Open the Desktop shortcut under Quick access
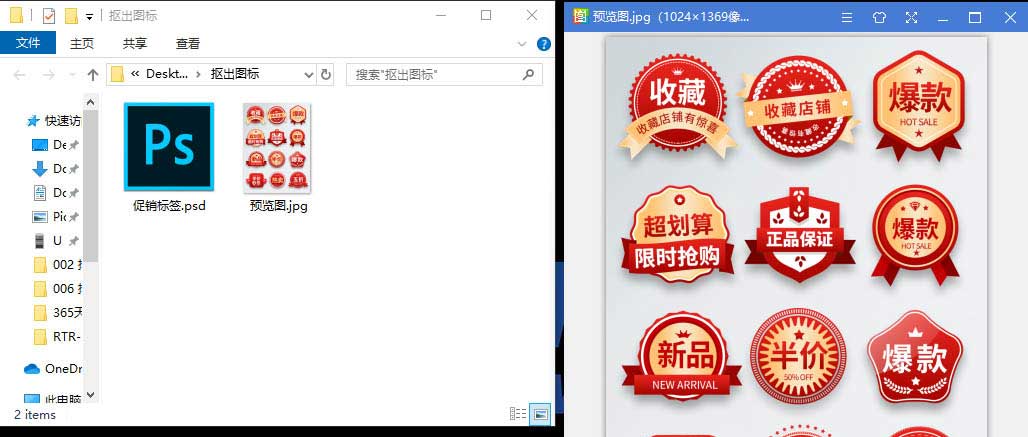The width and height of the screenshot is (1028, 437). [56, 145]
